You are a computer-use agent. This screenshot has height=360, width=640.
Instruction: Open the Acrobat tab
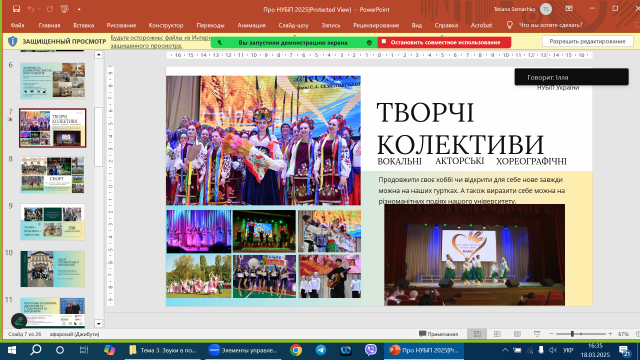coord(481,25)
